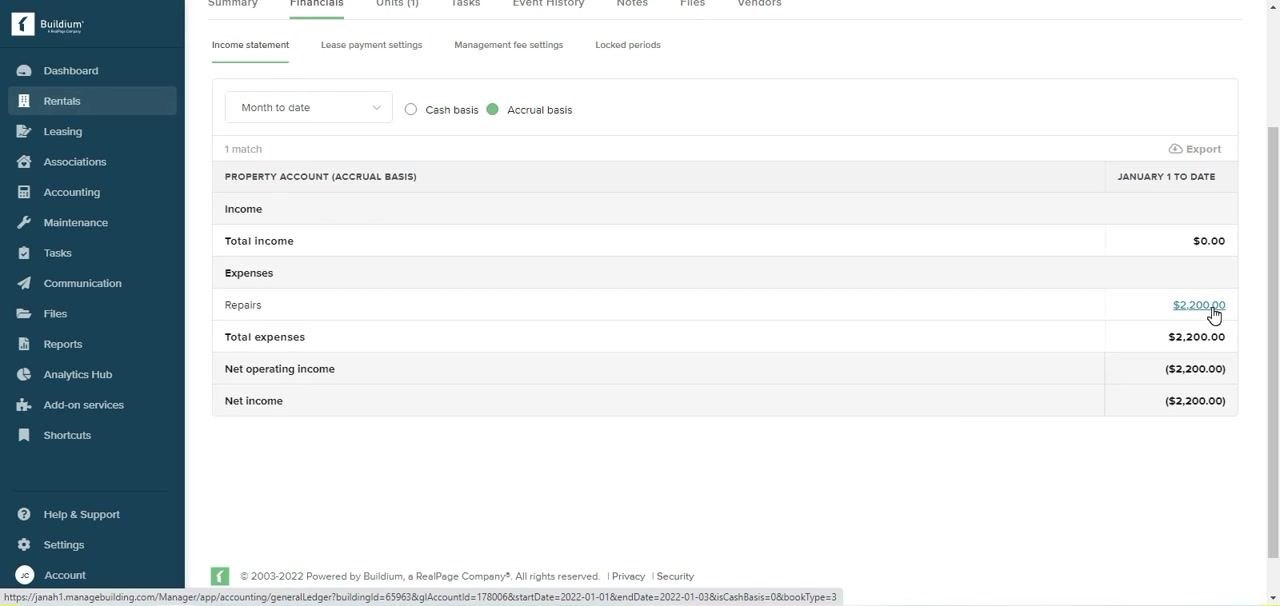Click Net income ($2,200.00) value
Viewport: 1280px width, 606px height.
click(x=1195, y=401)
